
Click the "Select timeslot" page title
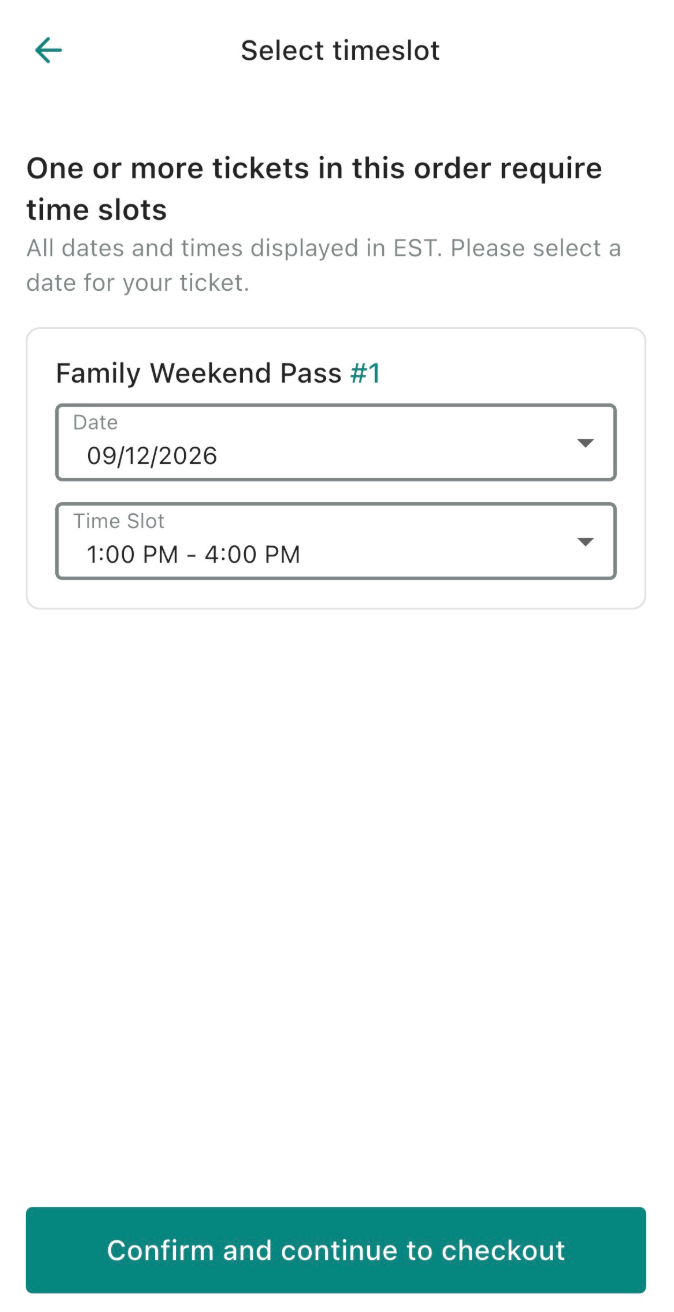(340, 50)
